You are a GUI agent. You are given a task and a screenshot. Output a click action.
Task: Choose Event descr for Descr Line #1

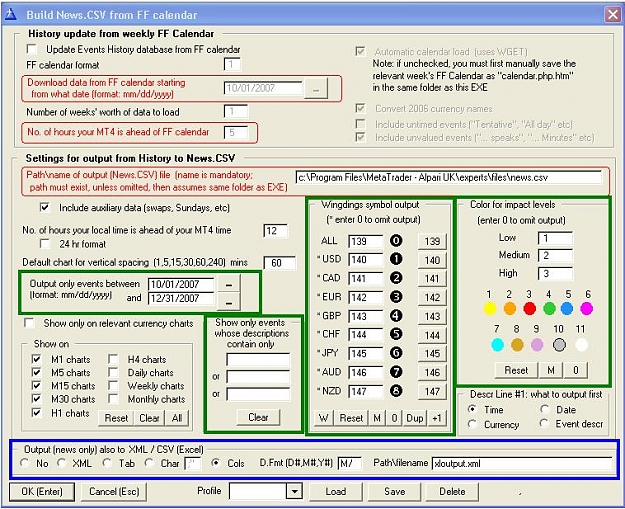544,424
